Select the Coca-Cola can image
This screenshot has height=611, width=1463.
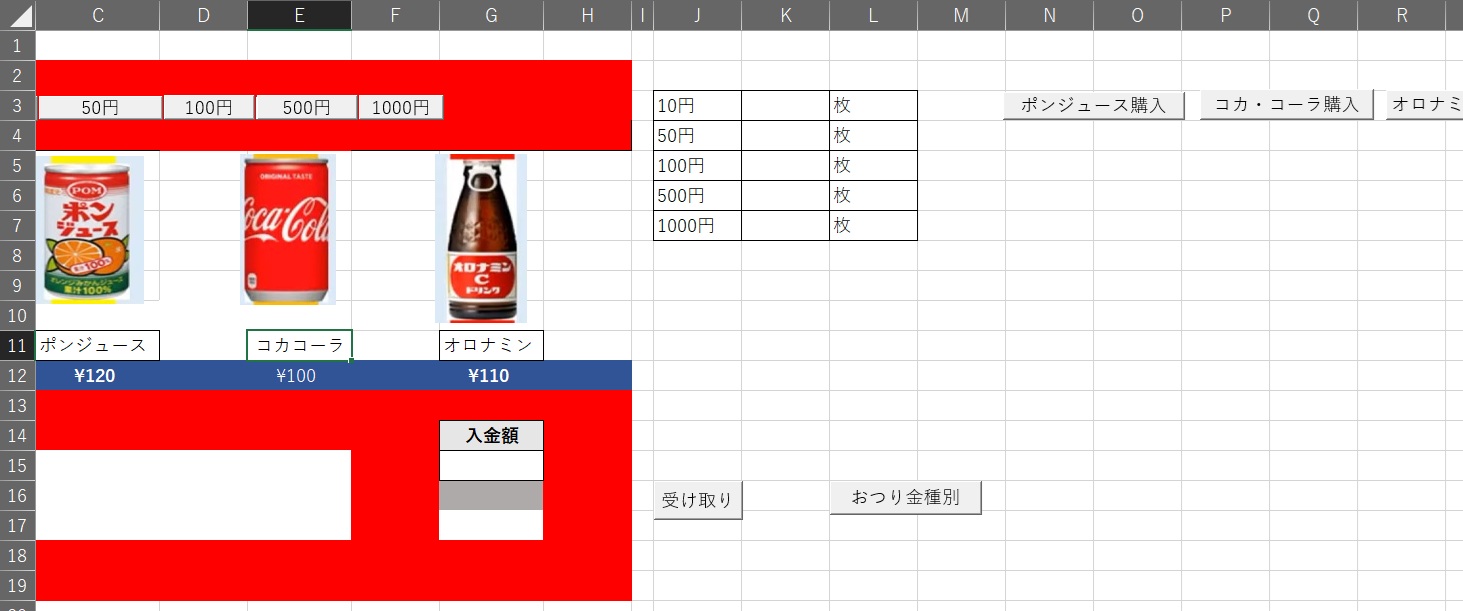click(x=288, y=229)
